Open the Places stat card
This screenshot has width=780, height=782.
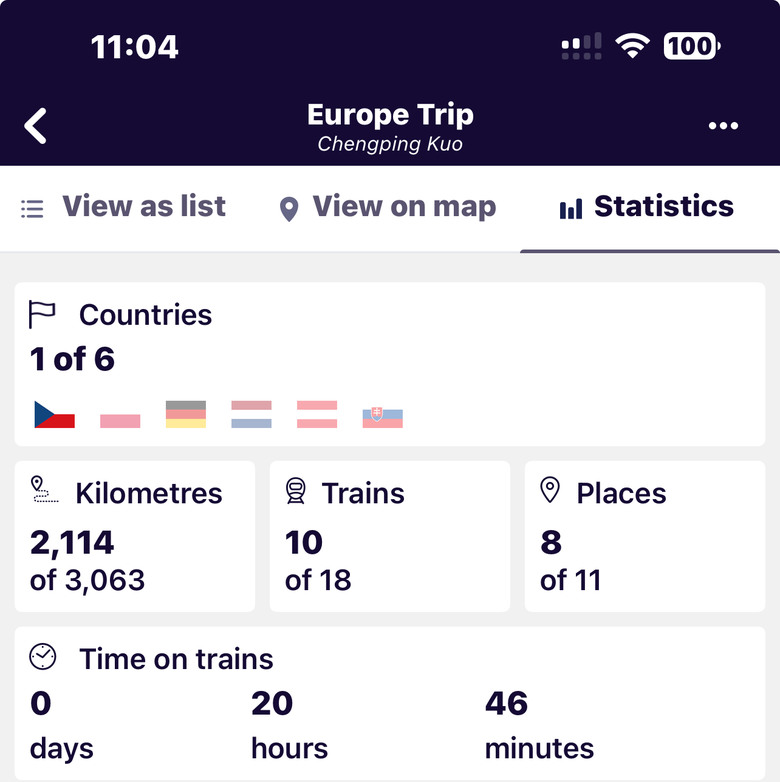(x=645, y=536)
